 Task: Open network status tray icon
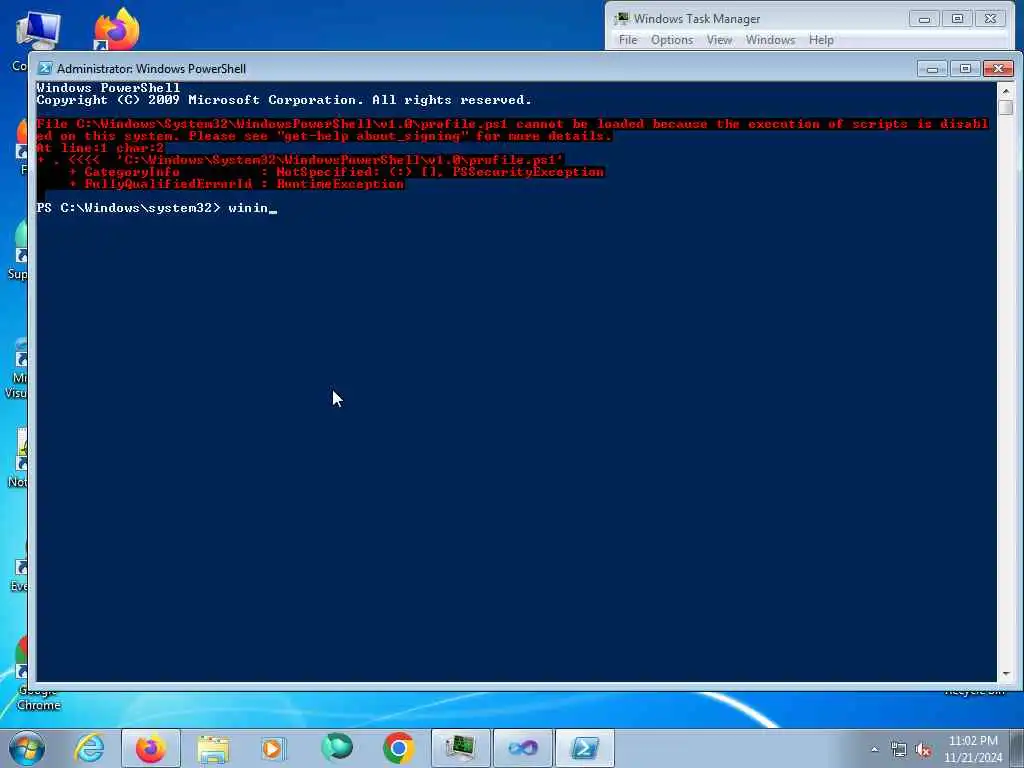point(899,749)
